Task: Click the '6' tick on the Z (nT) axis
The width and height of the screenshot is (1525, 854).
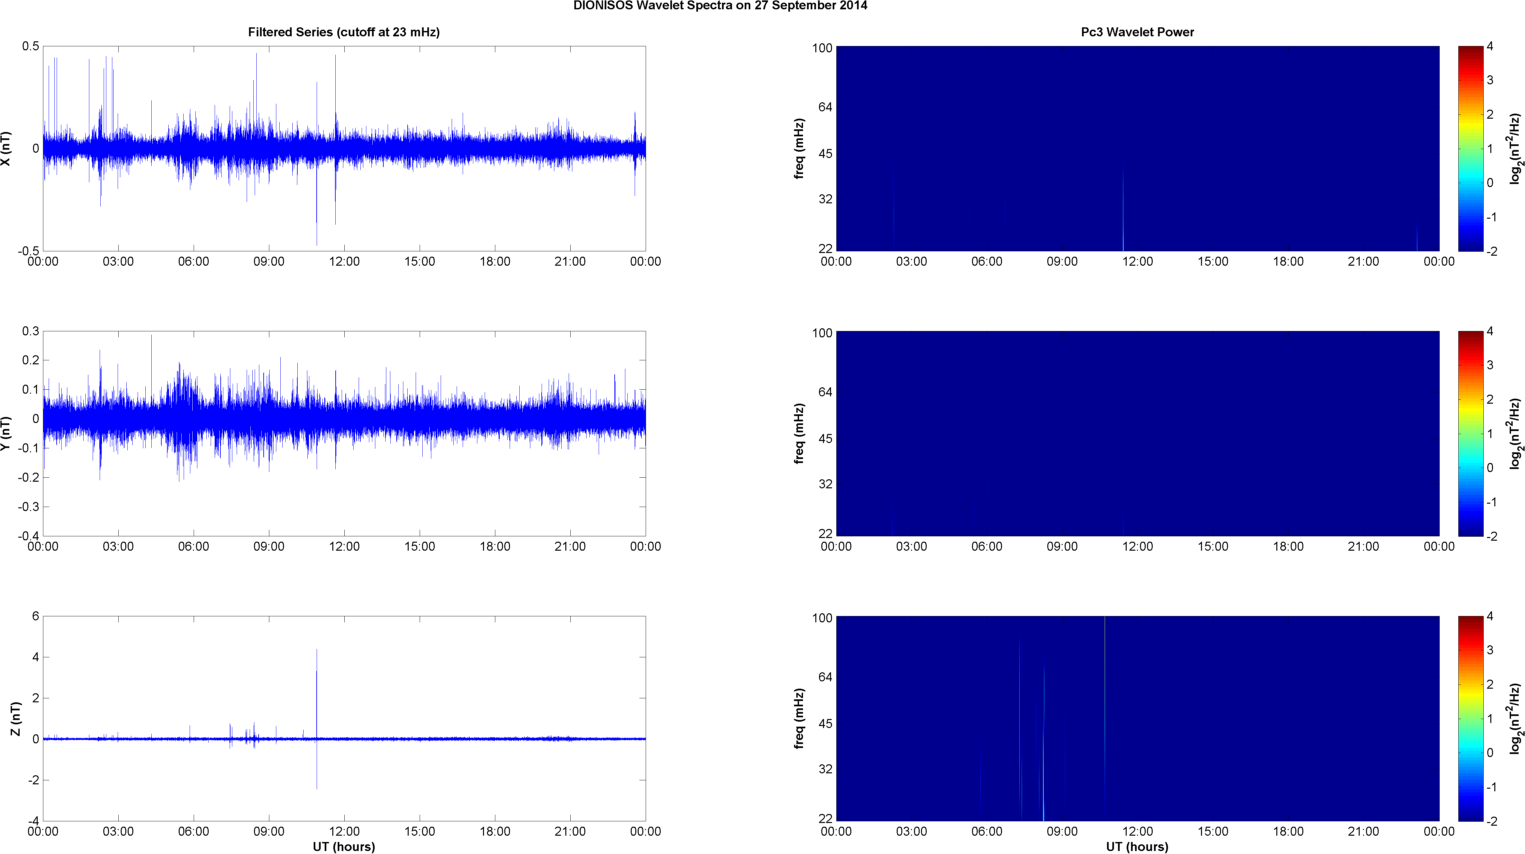Action: [36, 617]
